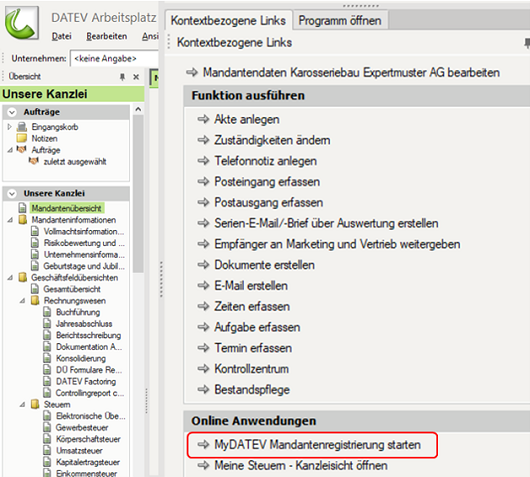Viewport: 530px width, 477px height.
Task: Collapse the Aufträge tree node
Action: pos(10,150)
